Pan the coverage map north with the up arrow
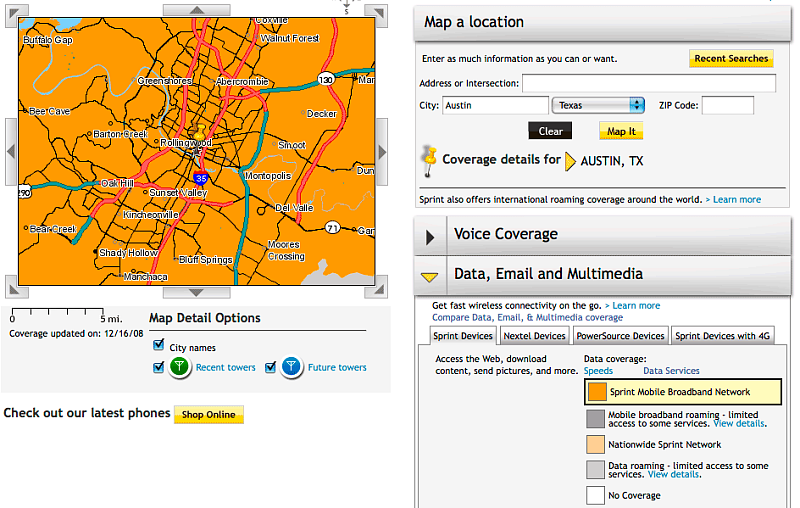The height and width of the screenshot is (508, 800). coord(196,10)
